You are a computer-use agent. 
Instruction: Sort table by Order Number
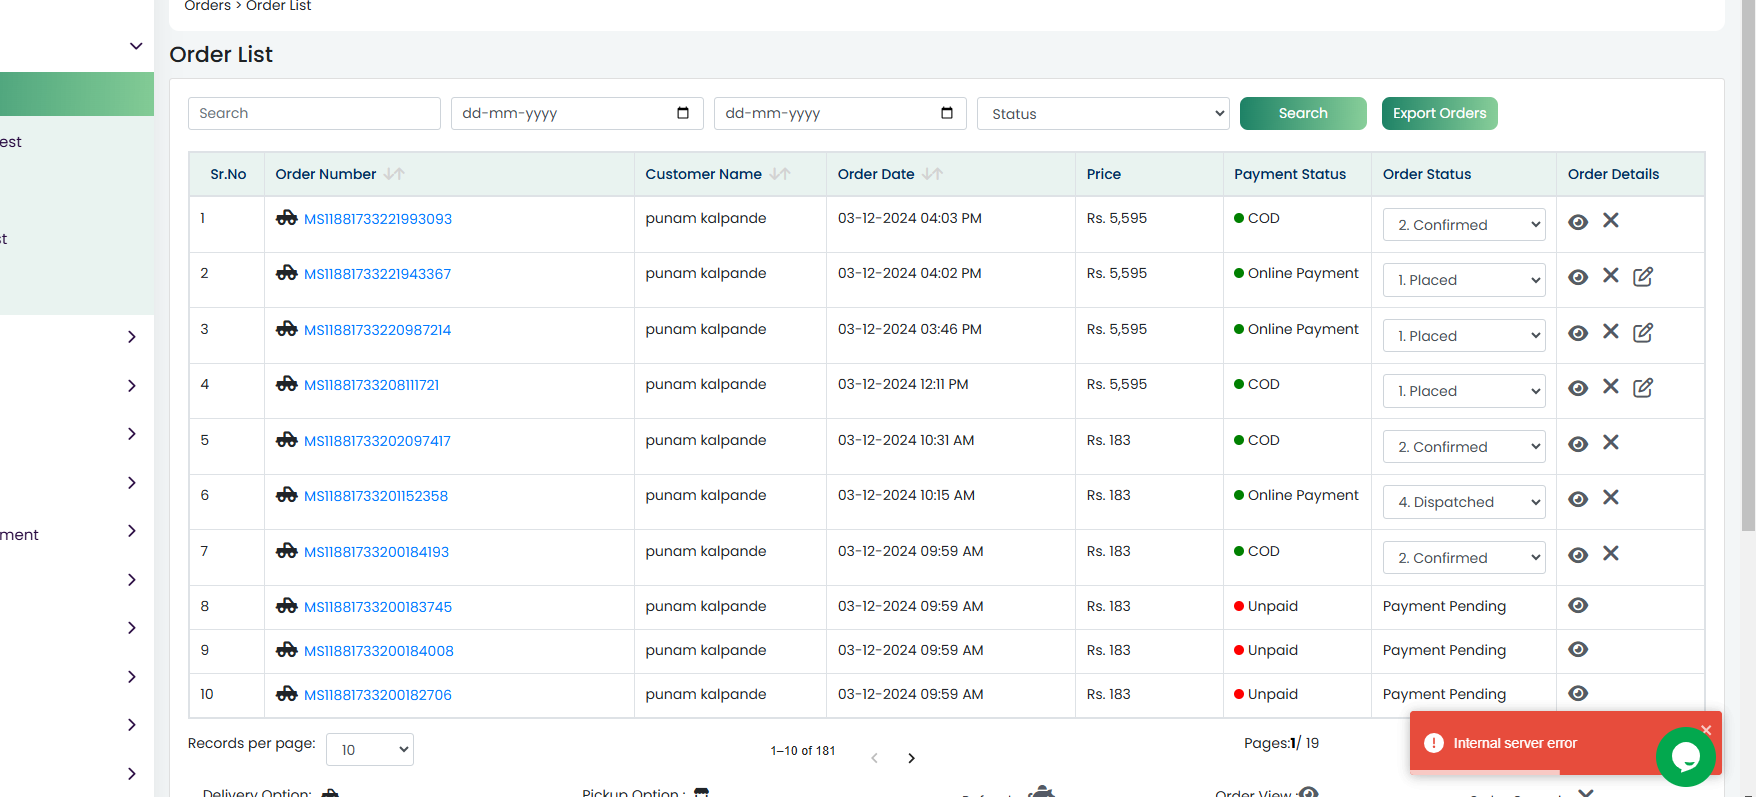pos(394,174)
